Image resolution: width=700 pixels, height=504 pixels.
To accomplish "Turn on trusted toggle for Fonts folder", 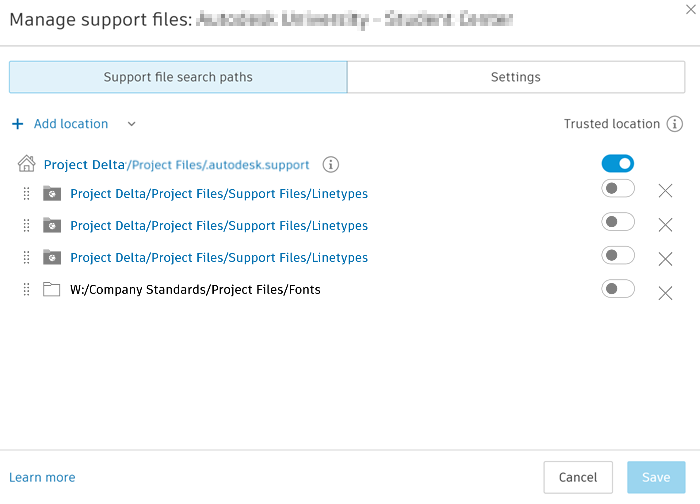I will (x=618, y=289).
